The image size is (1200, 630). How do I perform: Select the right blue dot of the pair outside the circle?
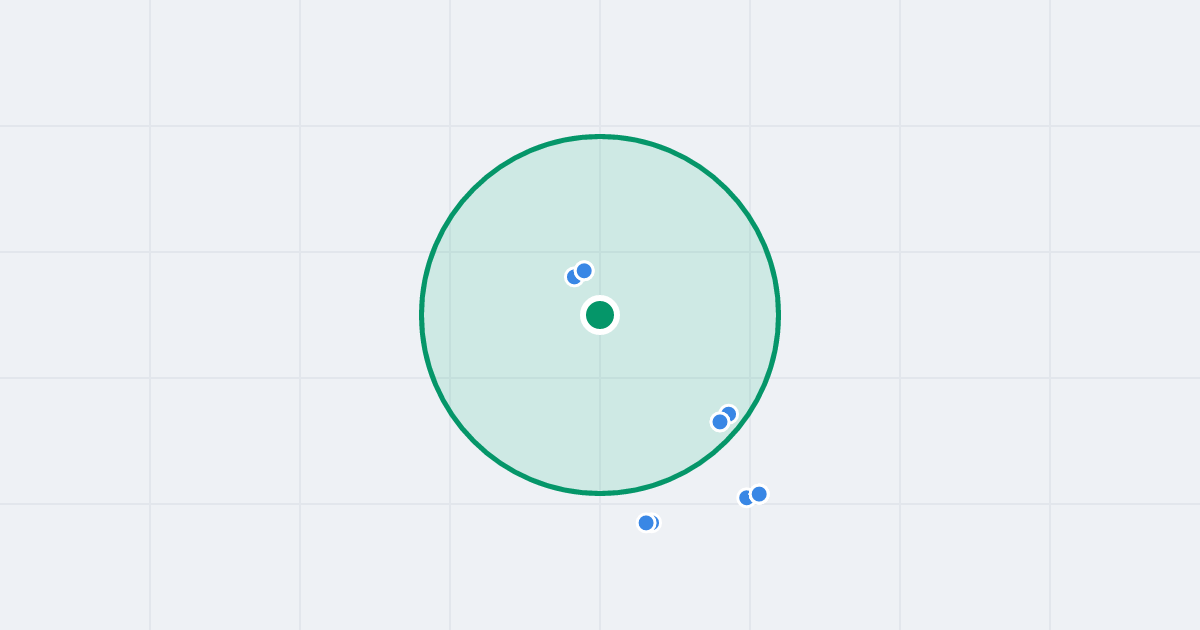click(759, 494)
